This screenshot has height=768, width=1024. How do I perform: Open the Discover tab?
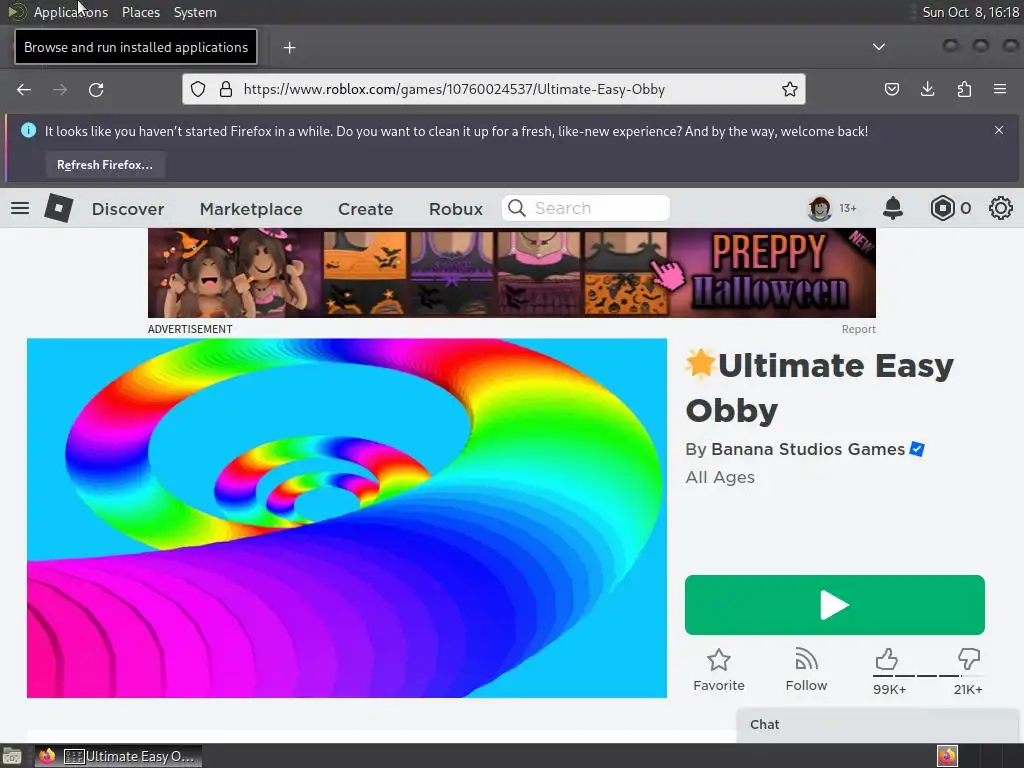click(x=128, y=209)
